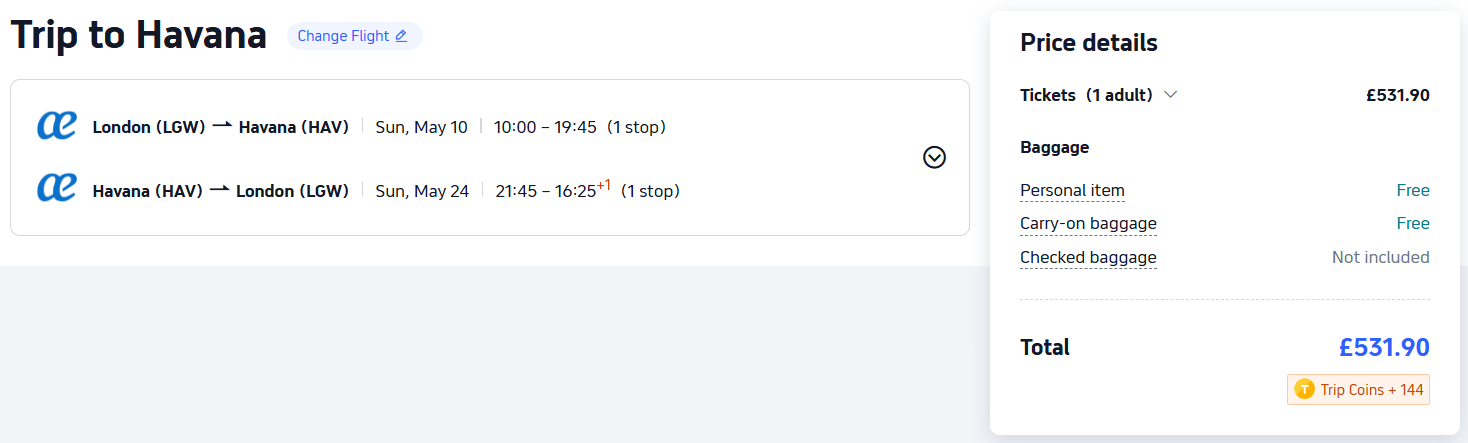The height and width of the screenshot is (443, 1468).
Task: Select the Sun, May 10 outbound date
Action: pyautogui.click(x=421, y=127)
